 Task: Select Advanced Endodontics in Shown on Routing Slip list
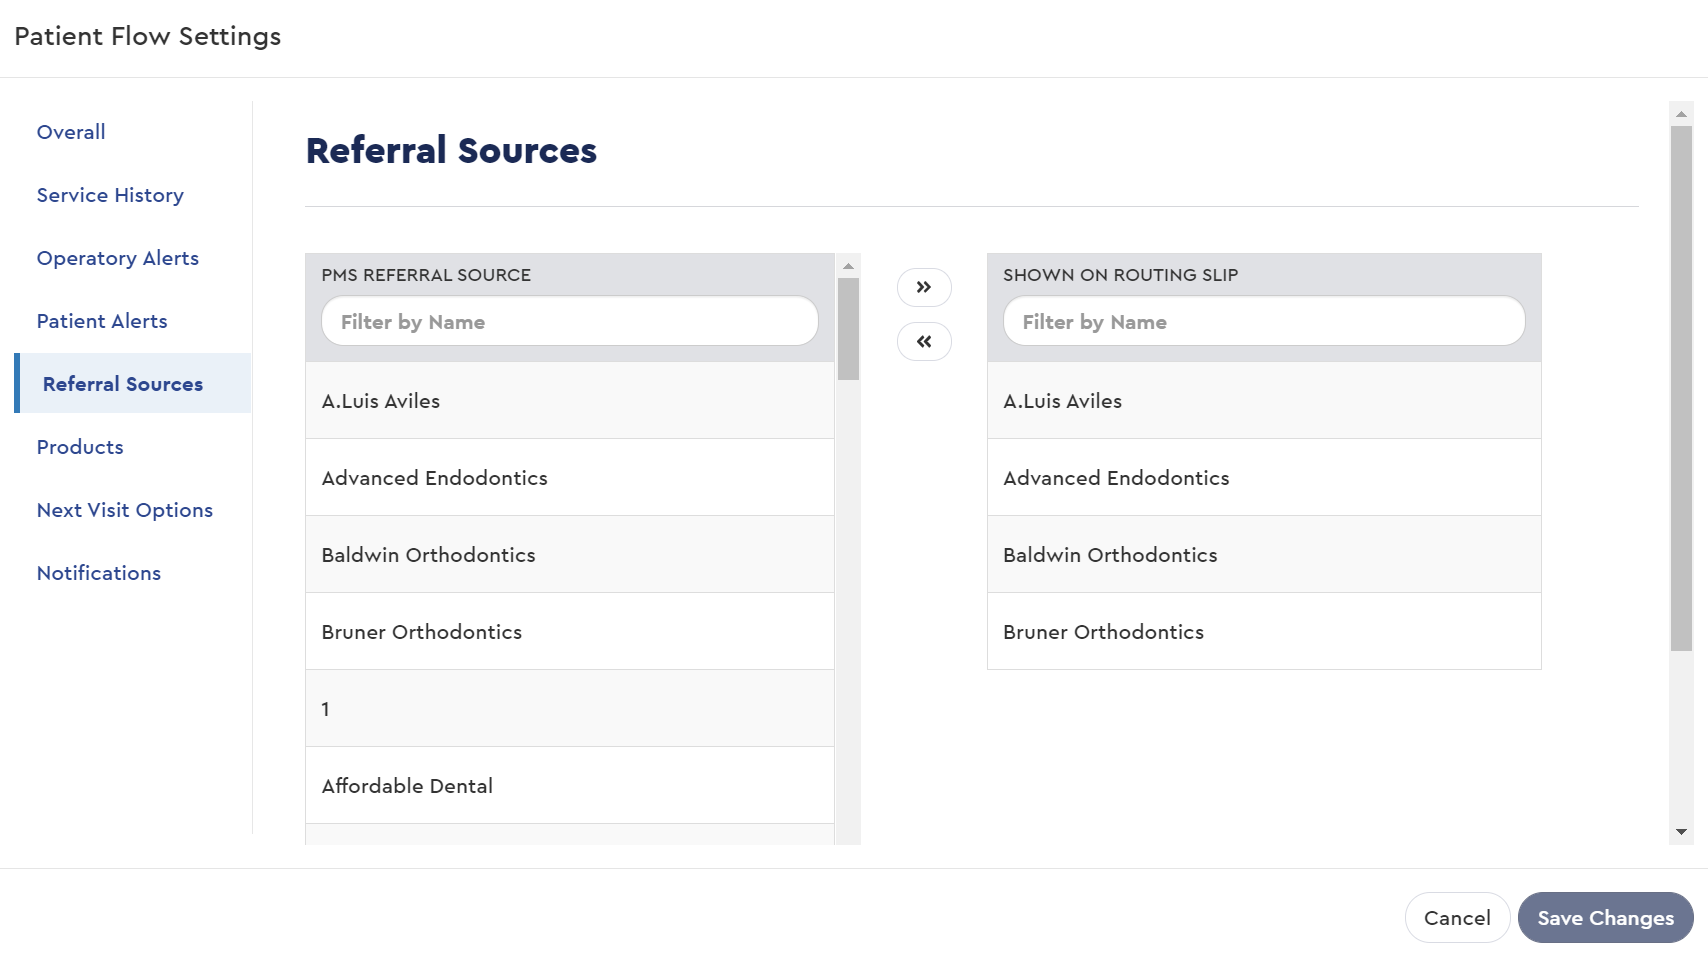(1264, 477)
